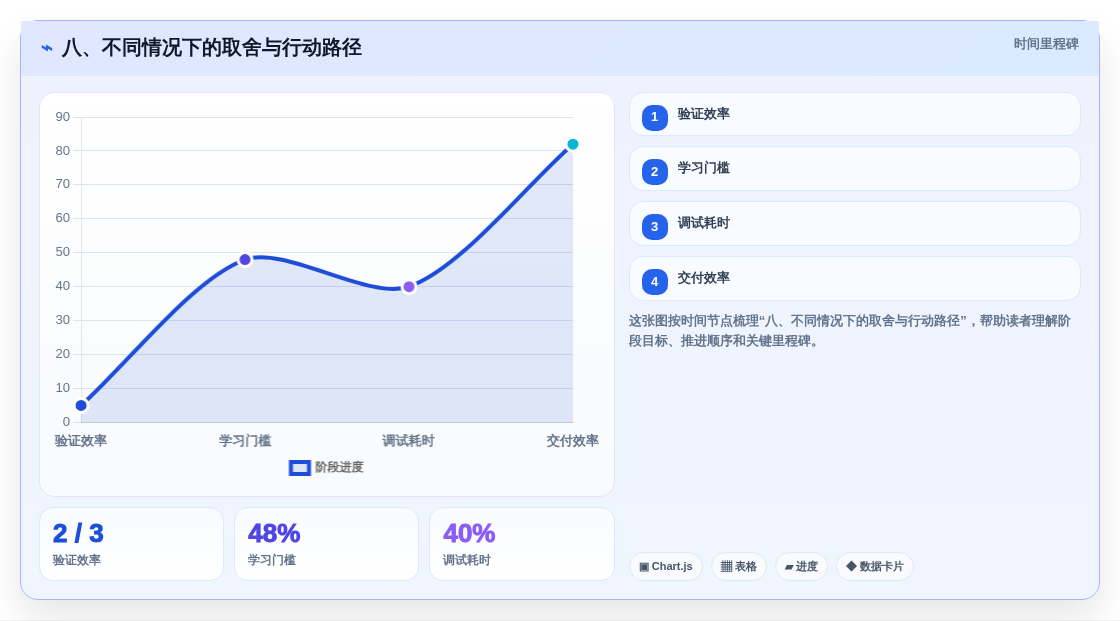Click the x-axis label 验证效率
The width and height of the screenshot is (1120, 621).
tap(81, 441)
